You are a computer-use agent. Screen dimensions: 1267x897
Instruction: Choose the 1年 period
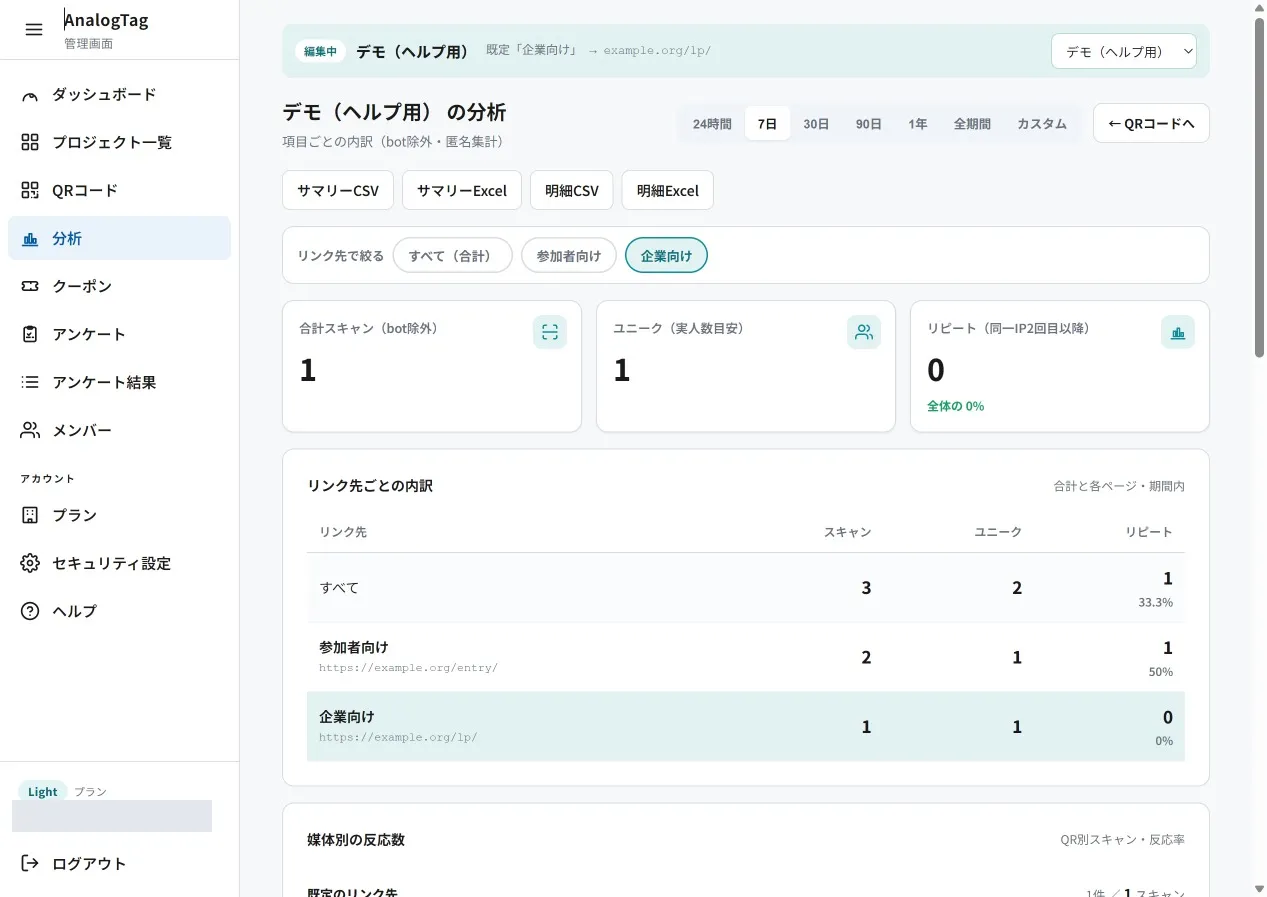pyautogui.click(x=917, y=124)
